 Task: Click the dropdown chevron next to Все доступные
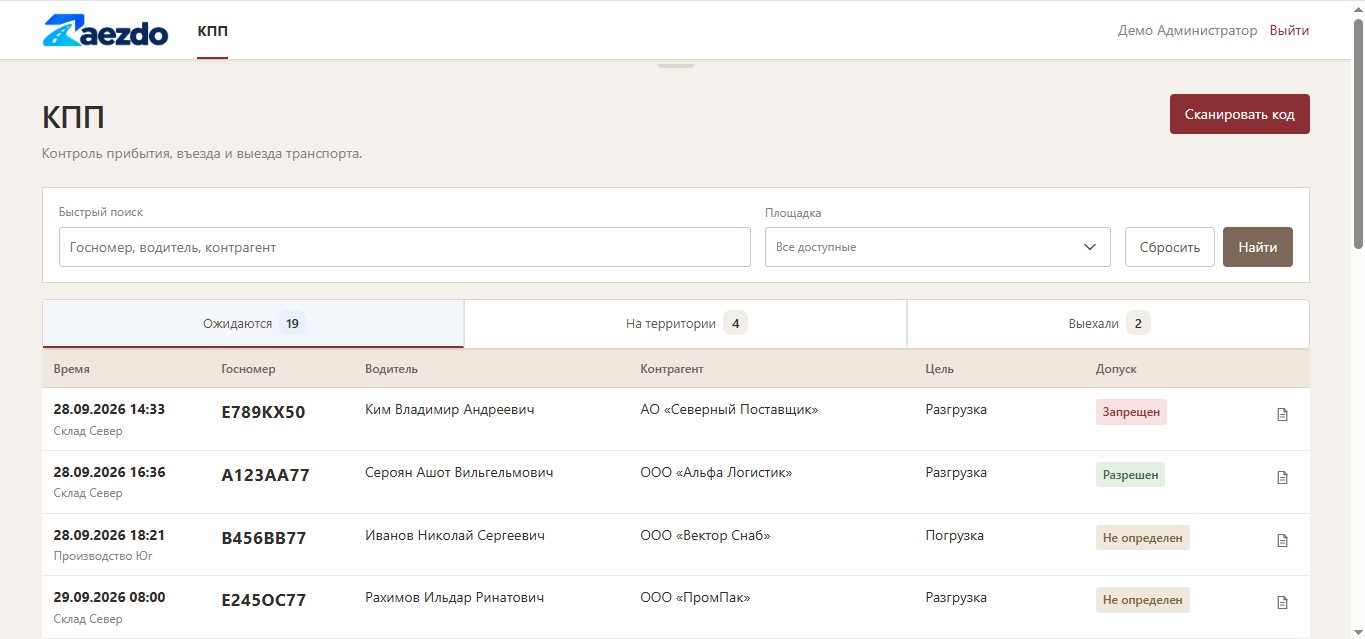coord(1090,247)
